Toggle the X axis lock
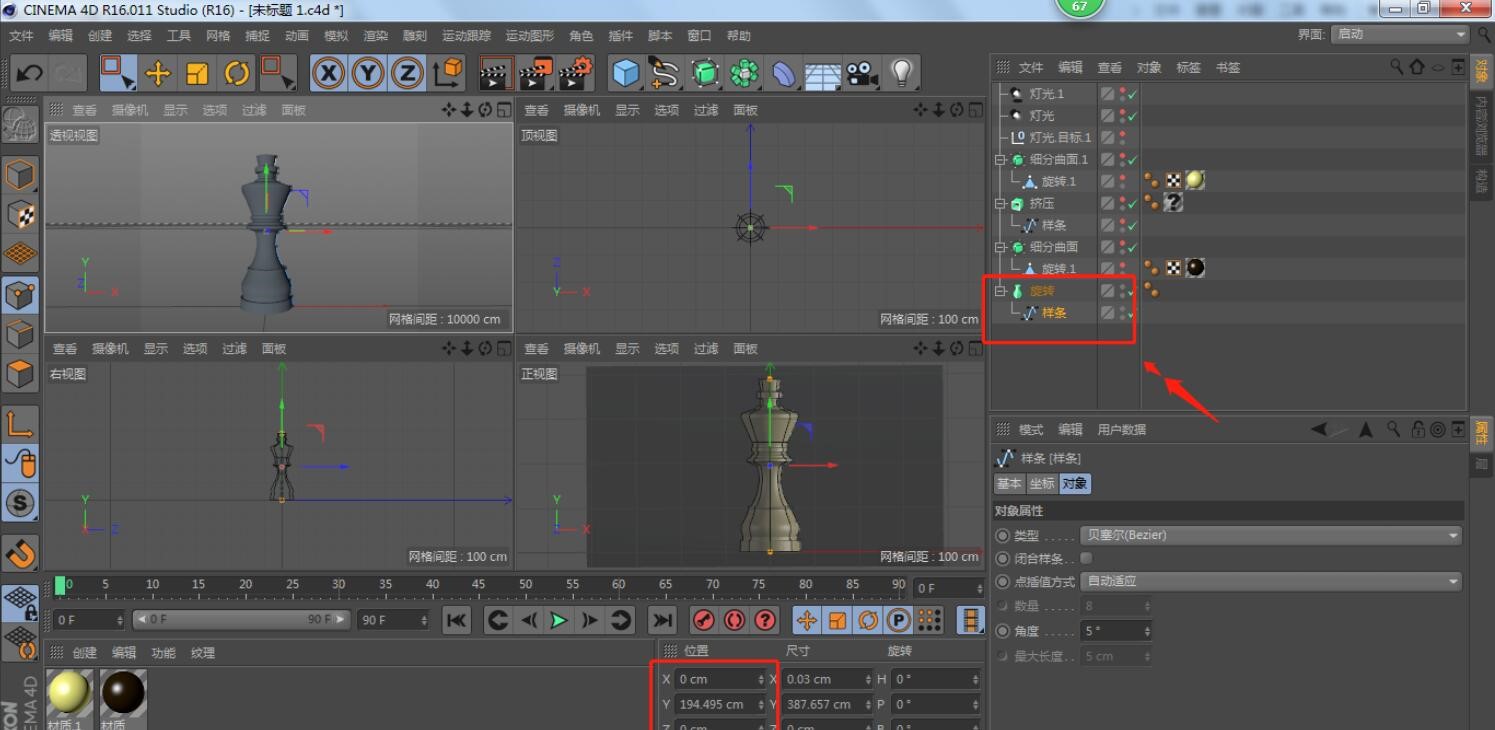 click(329, 73)
